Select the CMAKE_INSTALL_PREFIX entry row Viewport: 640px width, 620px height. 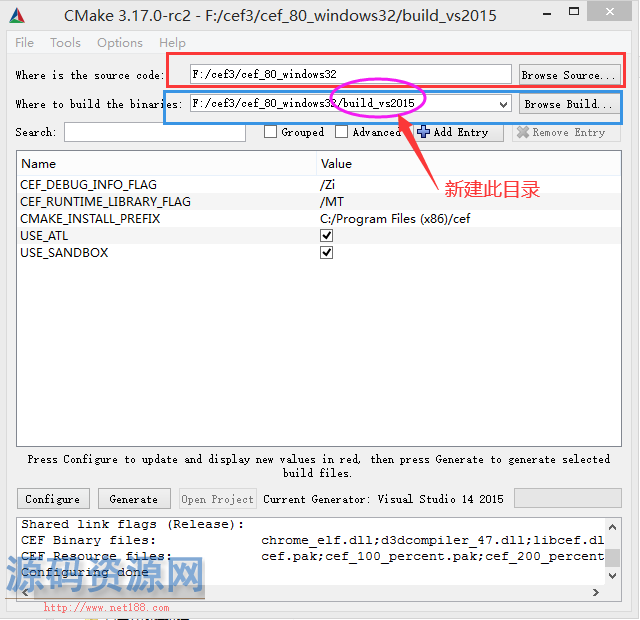pyautogui.click(x=90, y=218)
